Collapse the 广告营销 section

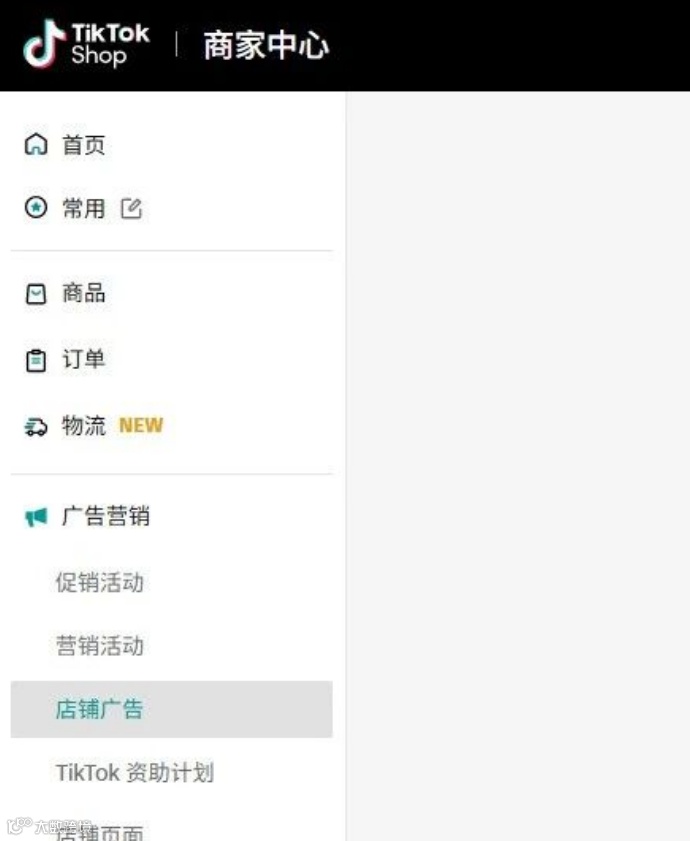point(172,516)
